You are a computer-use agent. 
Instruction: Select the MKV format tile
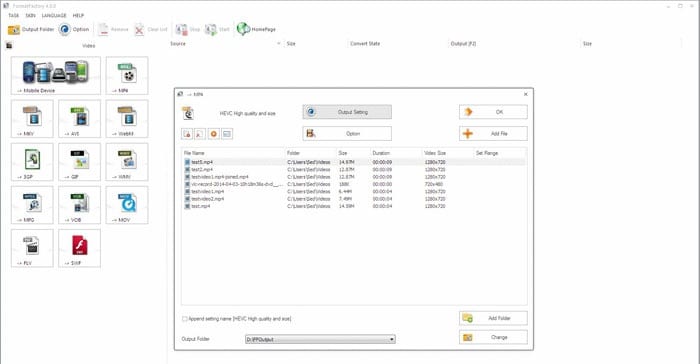32,119
